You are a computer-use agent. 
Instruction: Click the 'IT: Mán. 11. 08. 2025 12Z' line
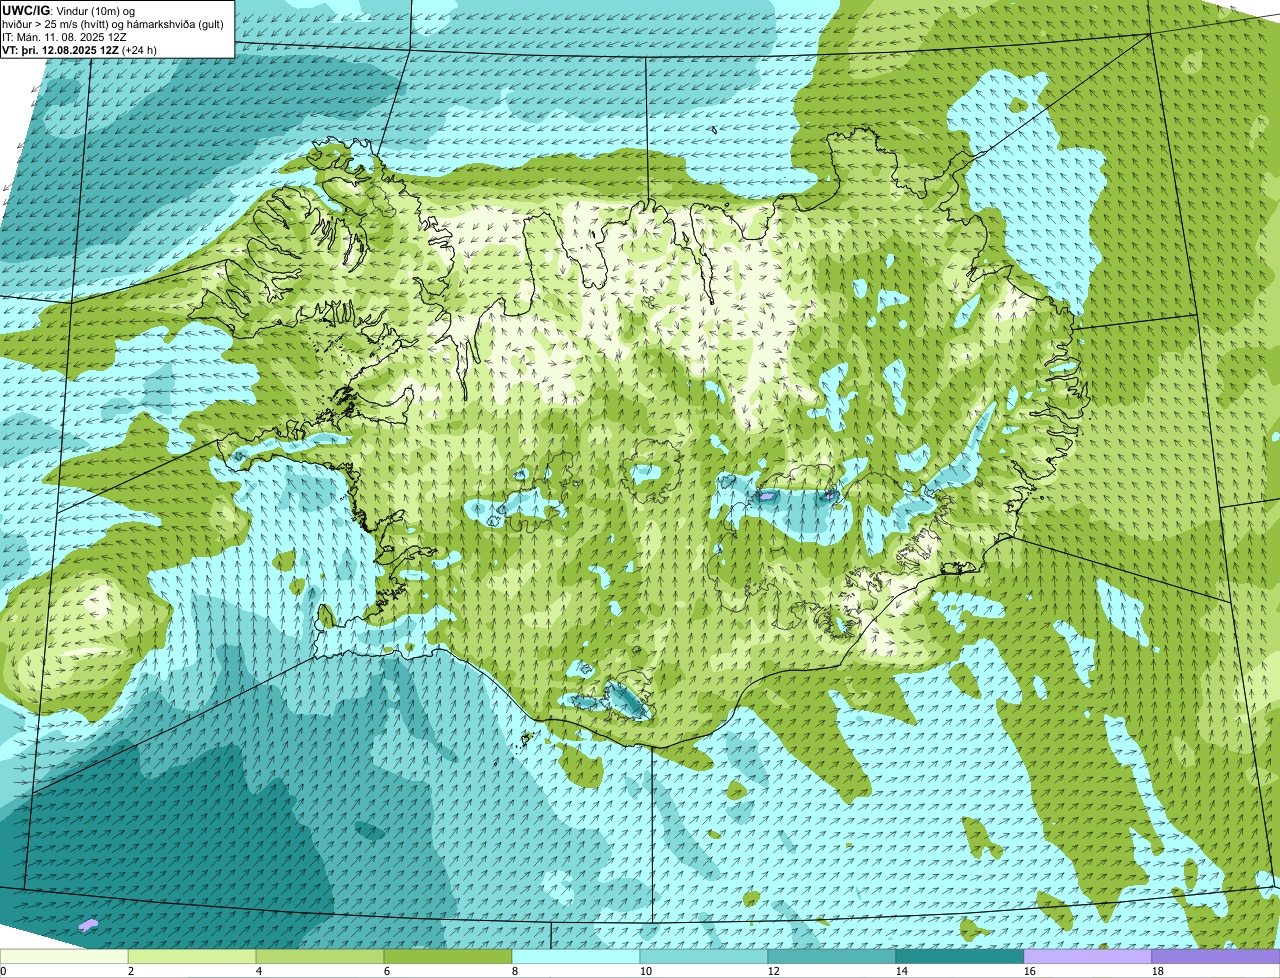(65, 37)
